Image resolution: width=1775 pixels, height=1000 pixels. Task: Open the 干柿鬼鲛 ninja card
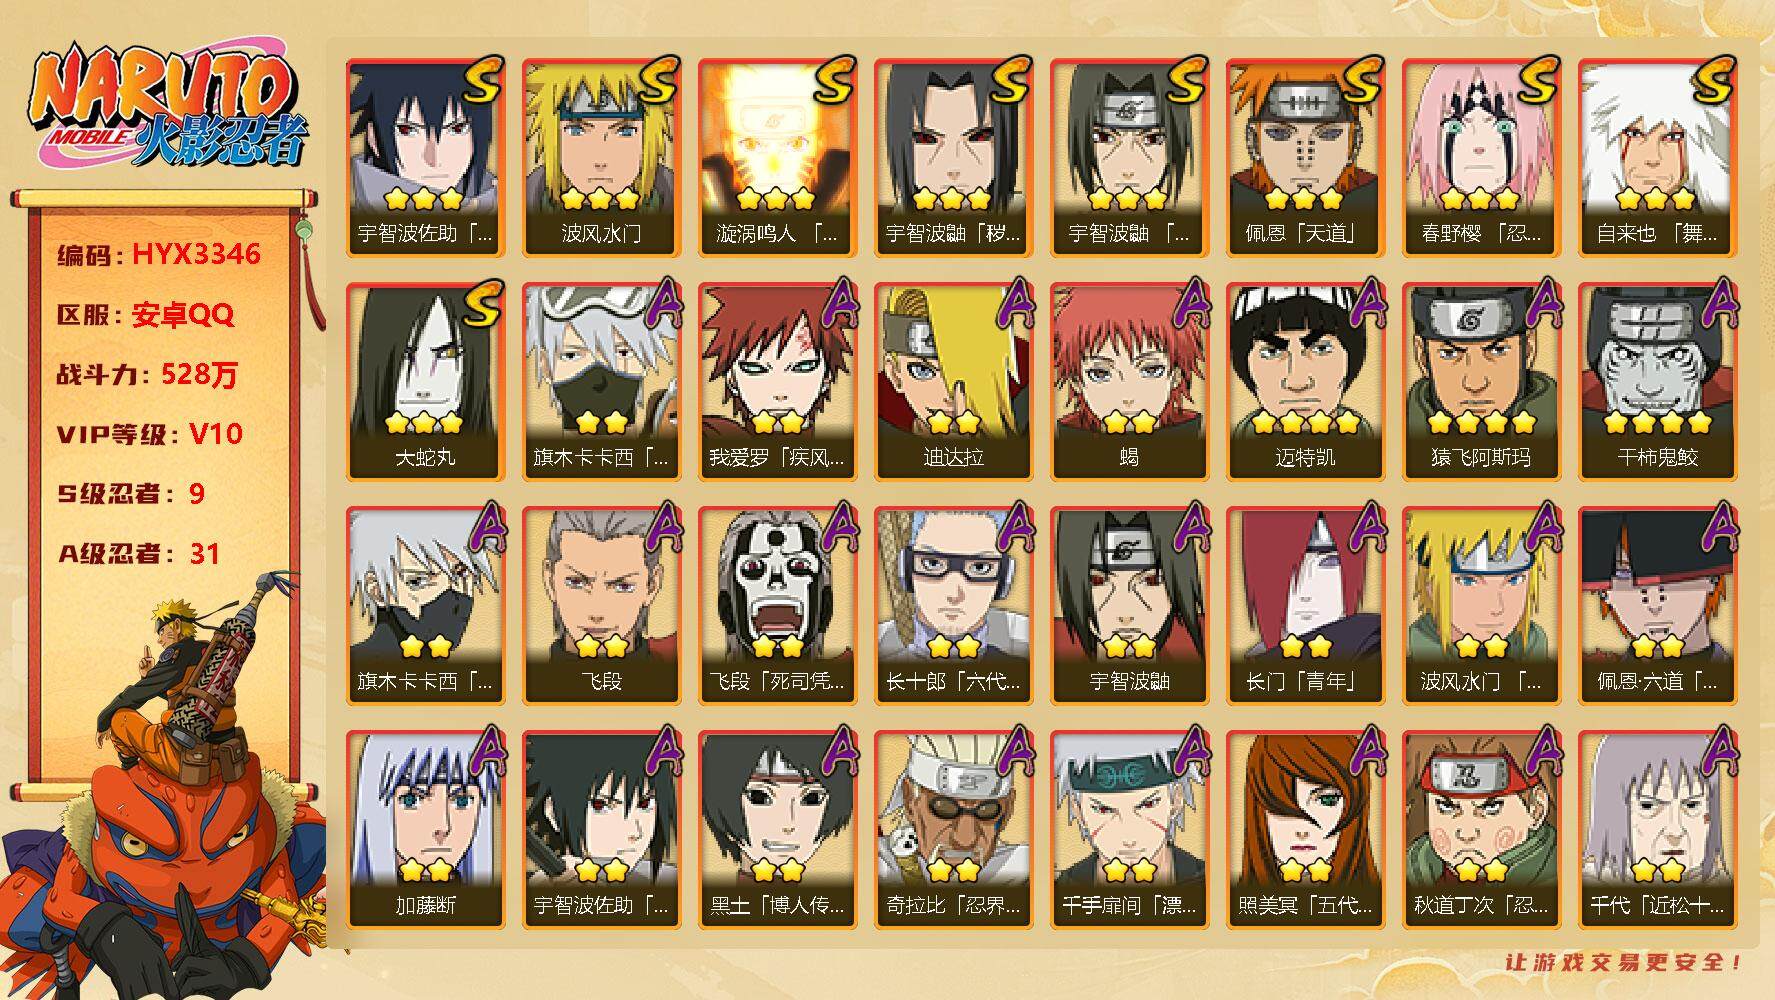tap(1657, 381)
